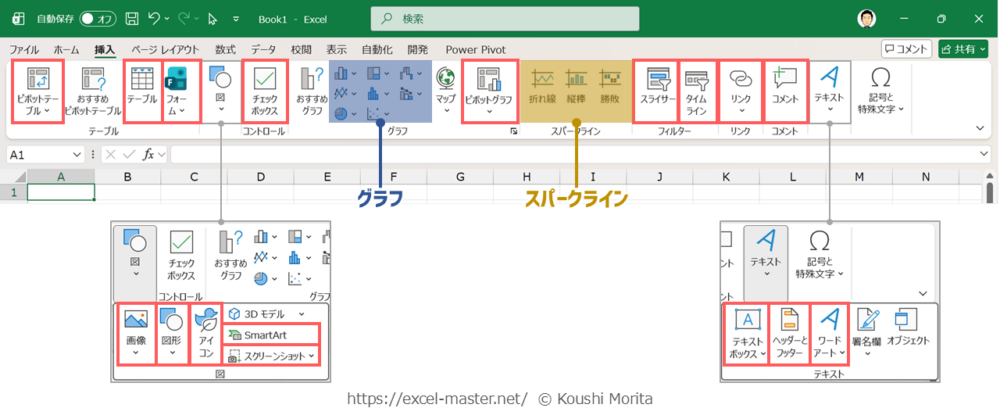Select cell A1 in the worksheet
The image size is (1000, 408).
61,192
